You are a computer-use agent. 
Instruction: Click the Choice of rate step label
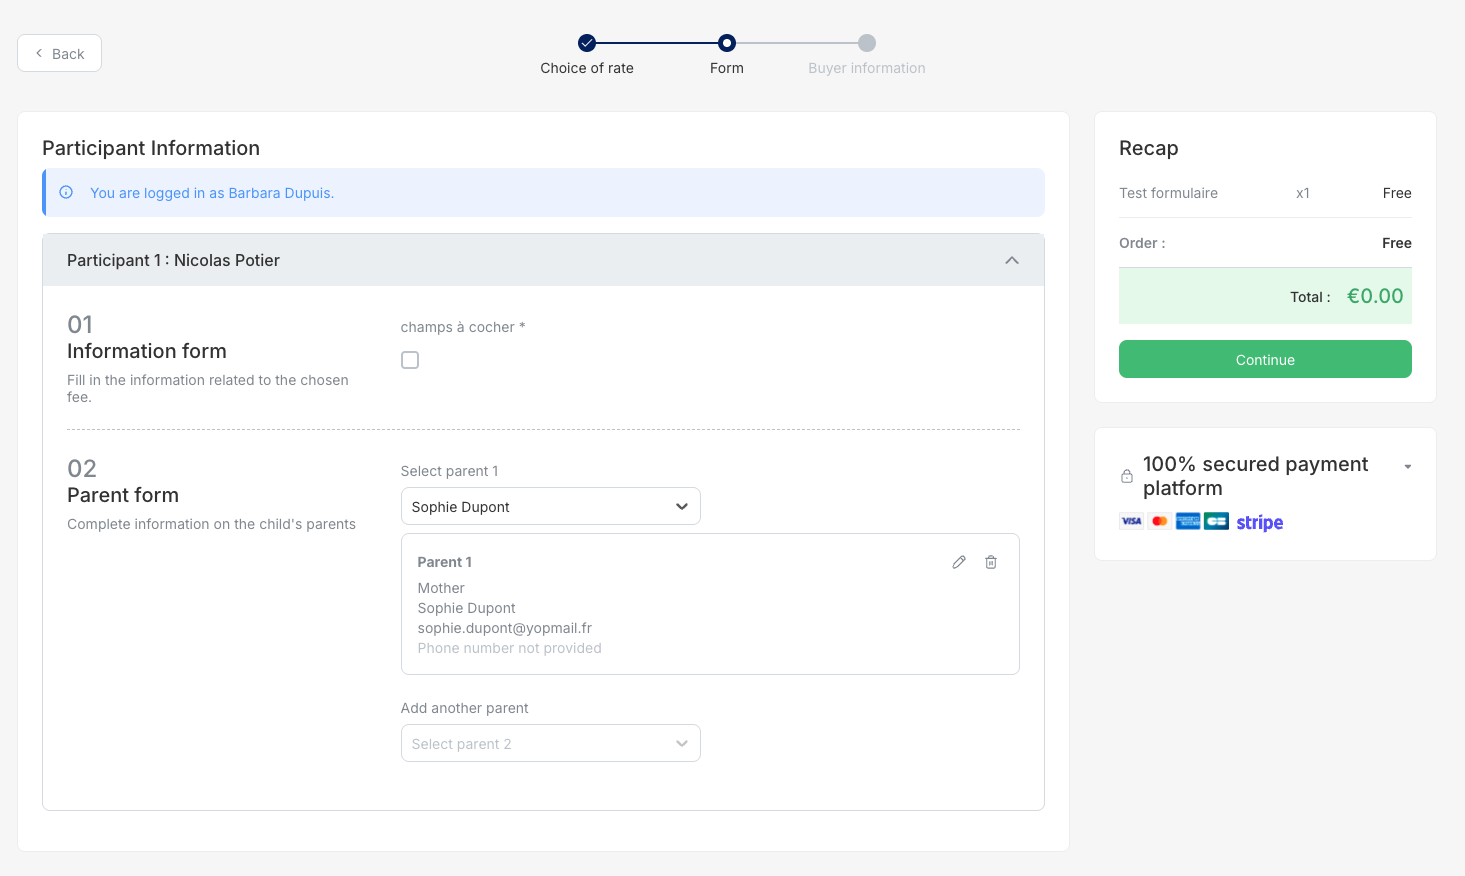tap(587, 68)
